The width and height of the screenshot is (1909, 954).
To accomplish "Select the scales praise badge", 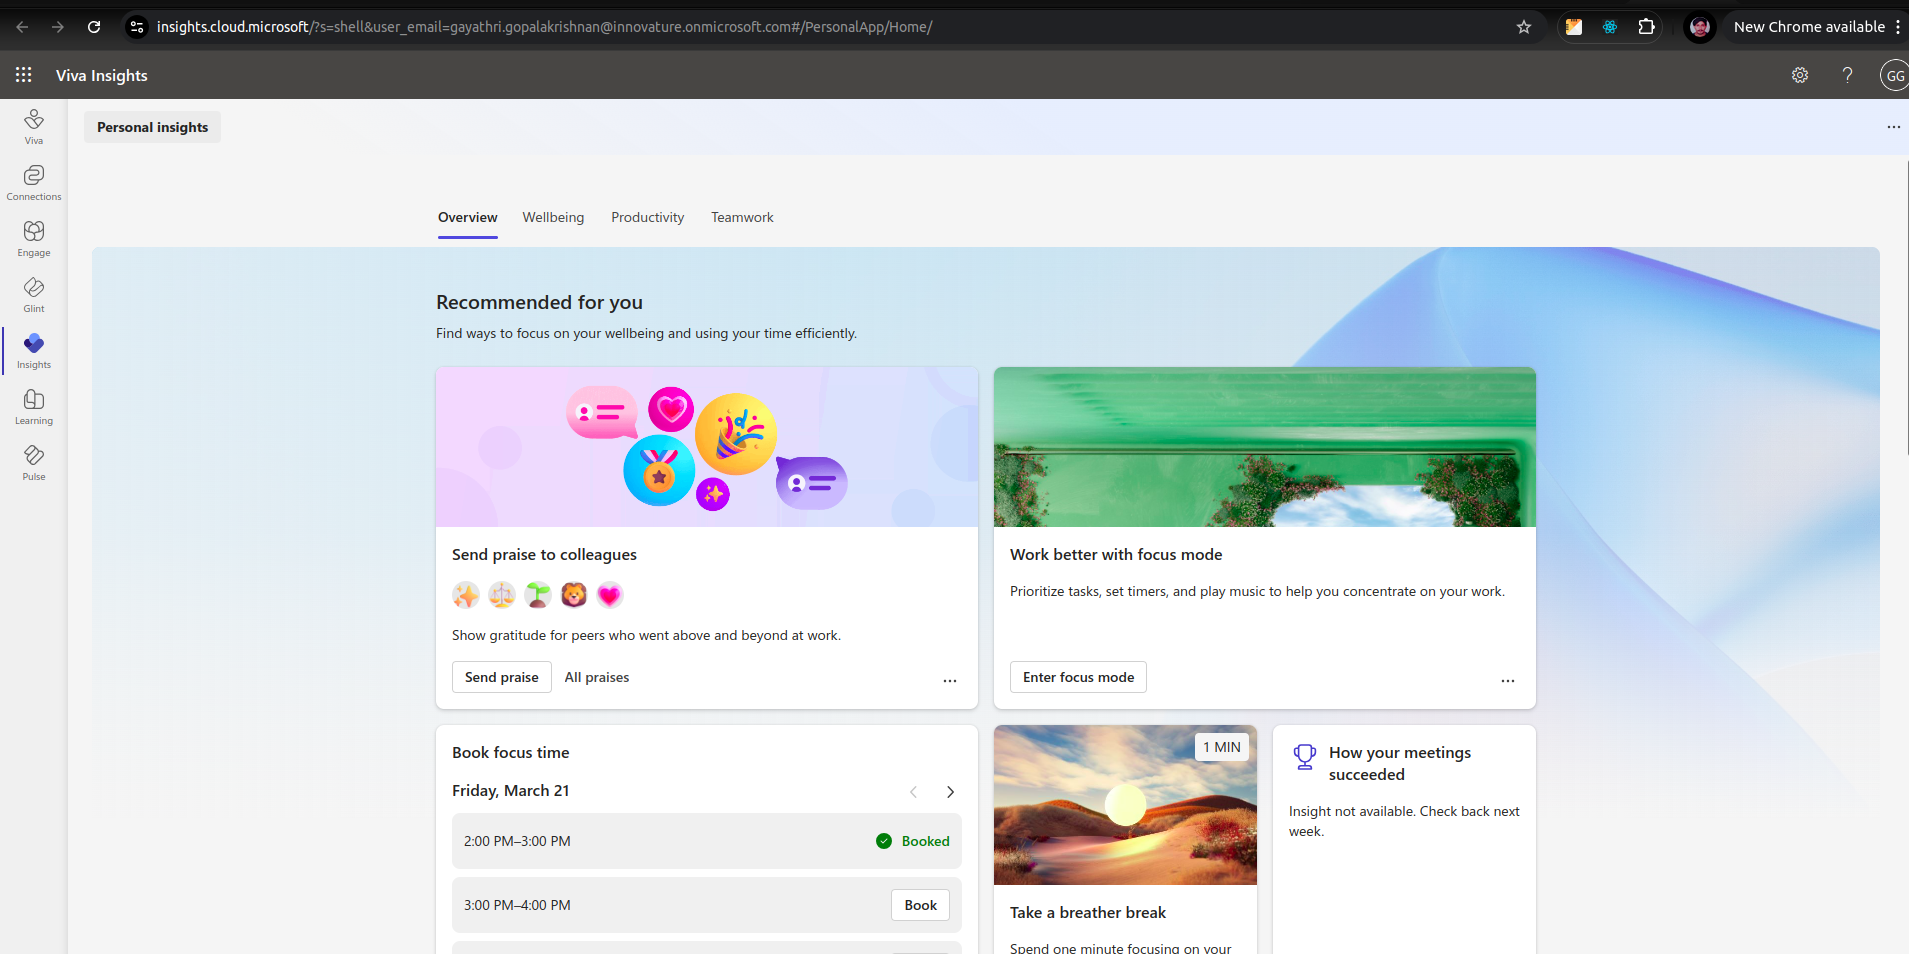I will pos(502,595).
